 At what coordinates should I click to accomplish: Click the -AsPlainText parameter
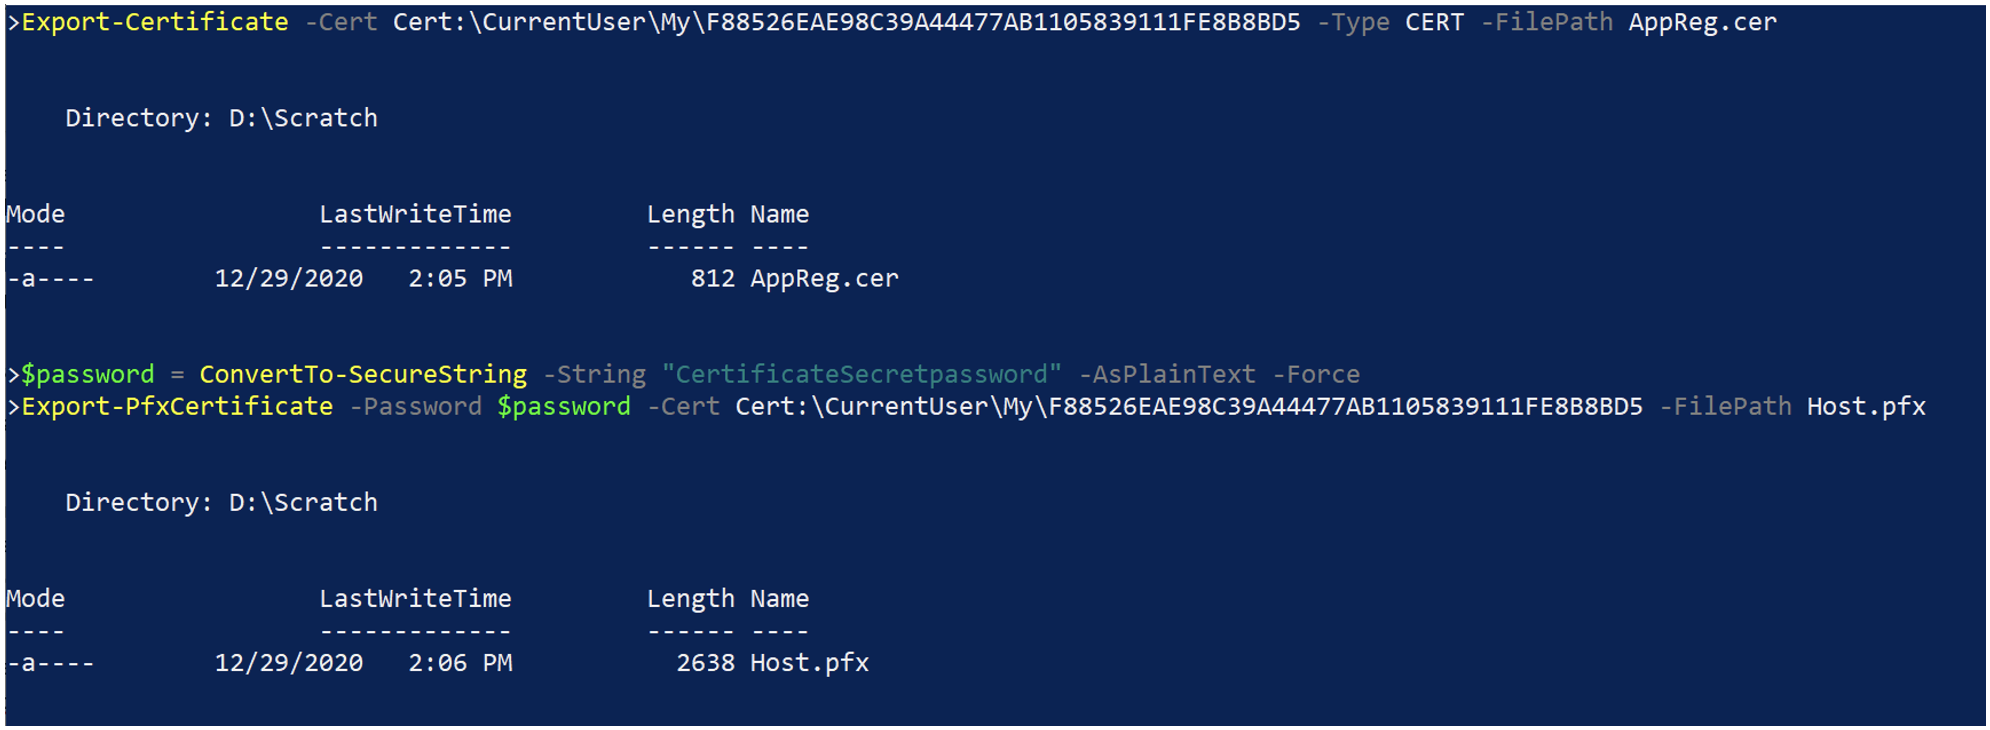tap(1167, 374)
